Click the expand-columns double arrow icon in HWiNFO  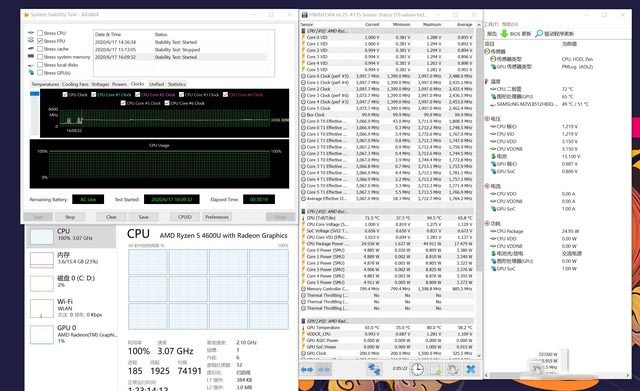click(x=307, y=369)
